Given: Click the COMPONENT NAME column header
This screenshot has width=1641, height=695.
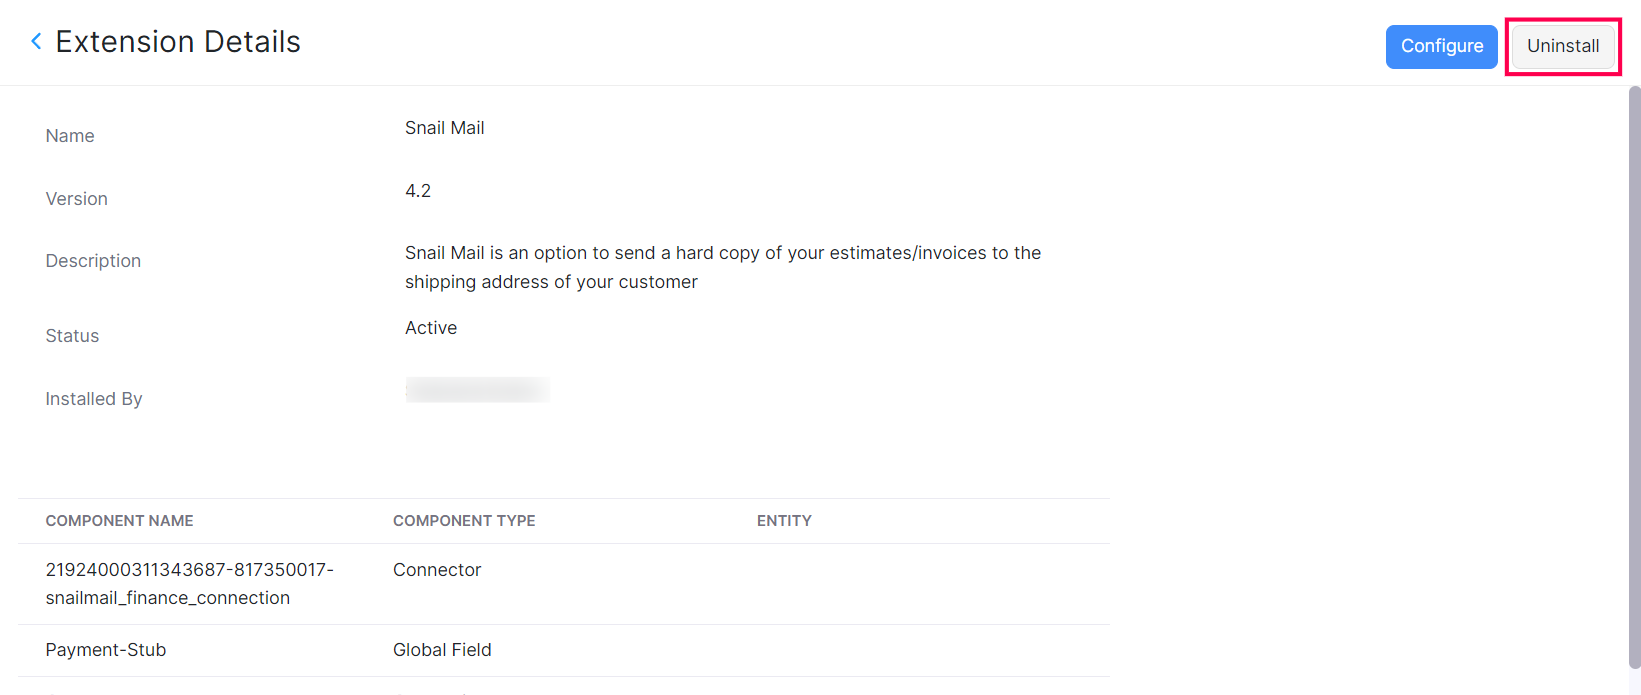Looking at the screenshot, I should [119, 521].
